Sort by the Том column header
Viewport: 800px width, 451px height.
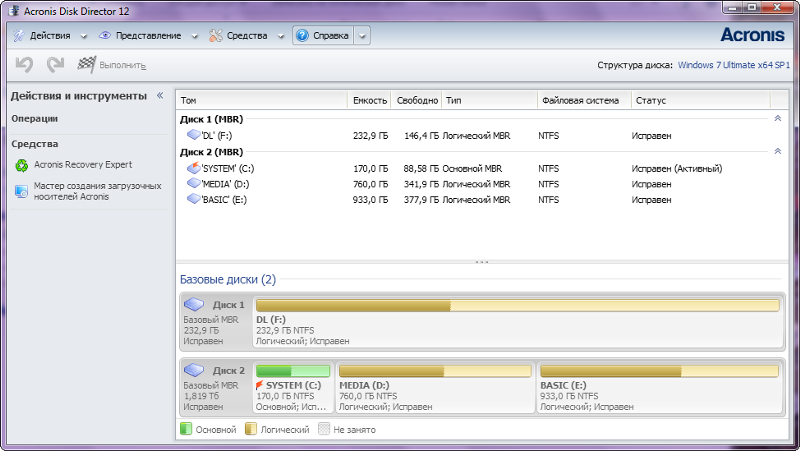pos(262,101)
